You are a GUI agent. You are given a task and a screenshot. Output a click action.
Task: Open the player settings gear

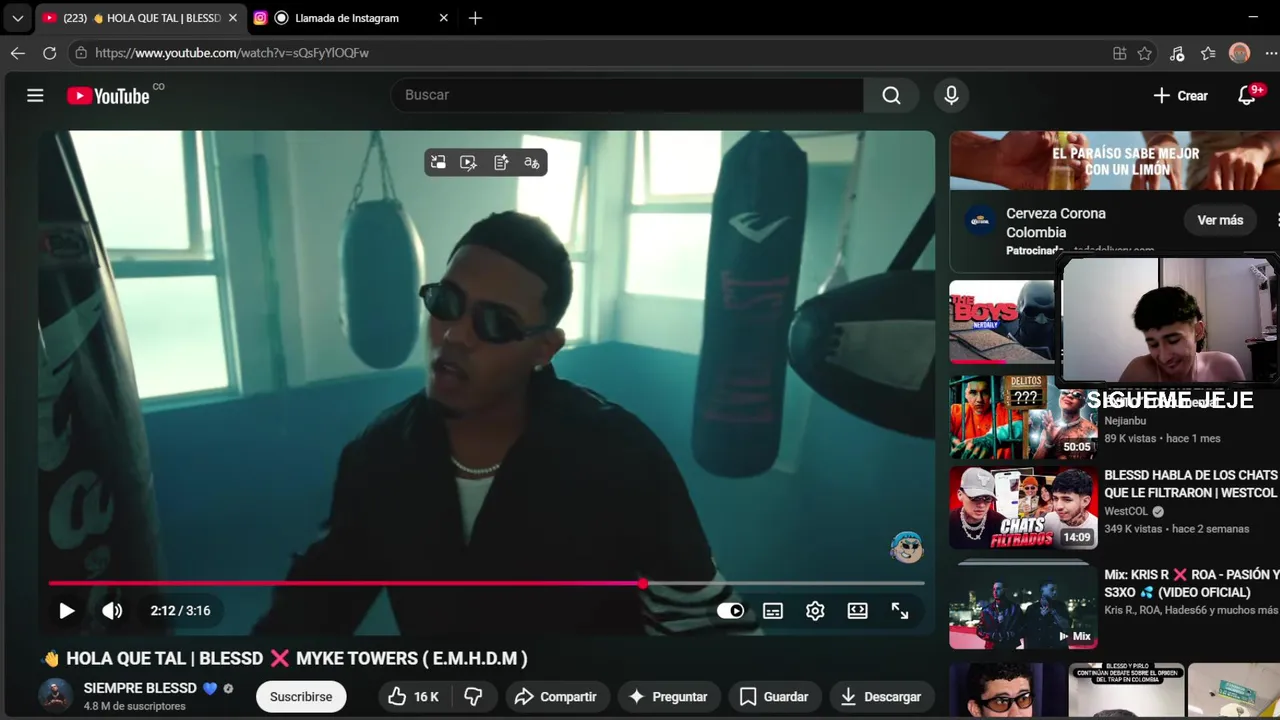click(x=815, y=611)
